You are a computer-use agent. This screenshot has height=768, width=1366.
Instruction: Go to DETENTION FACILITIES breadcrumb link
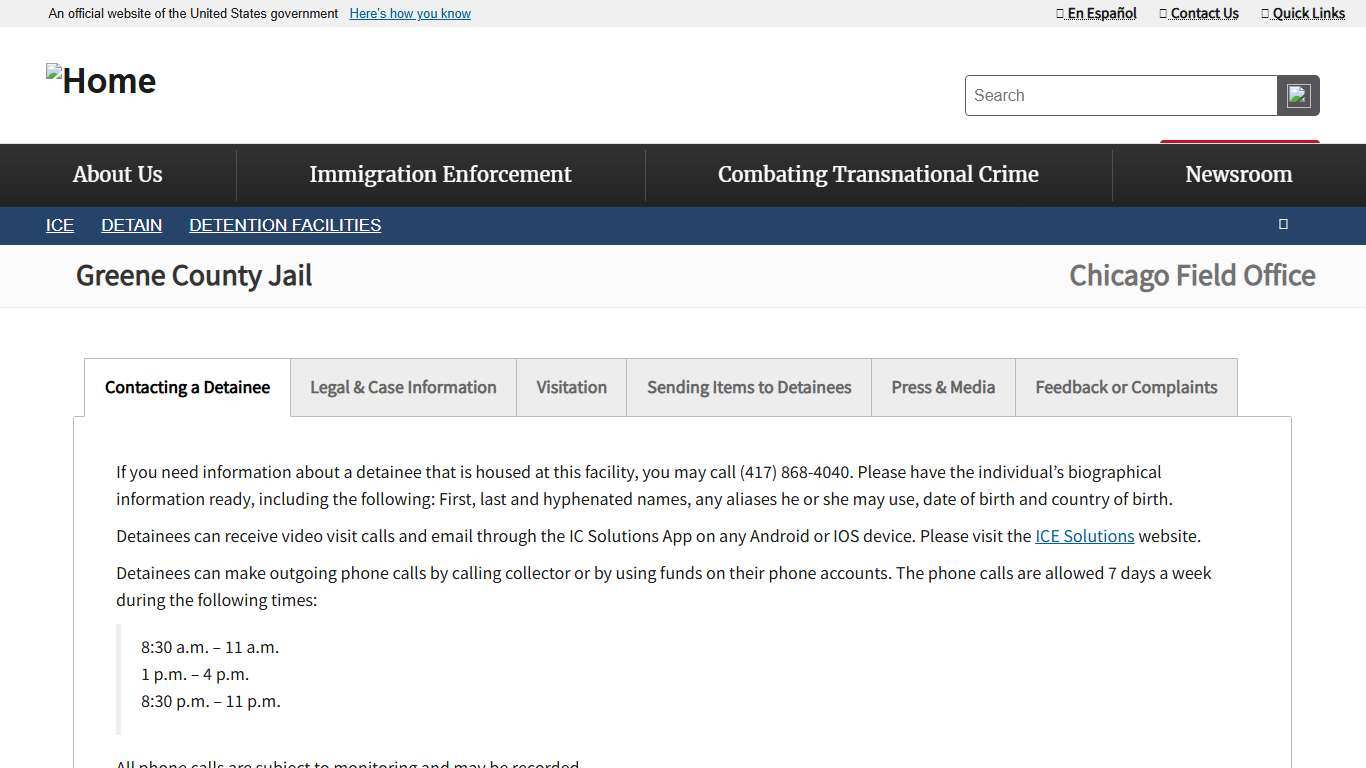point(285,225)
